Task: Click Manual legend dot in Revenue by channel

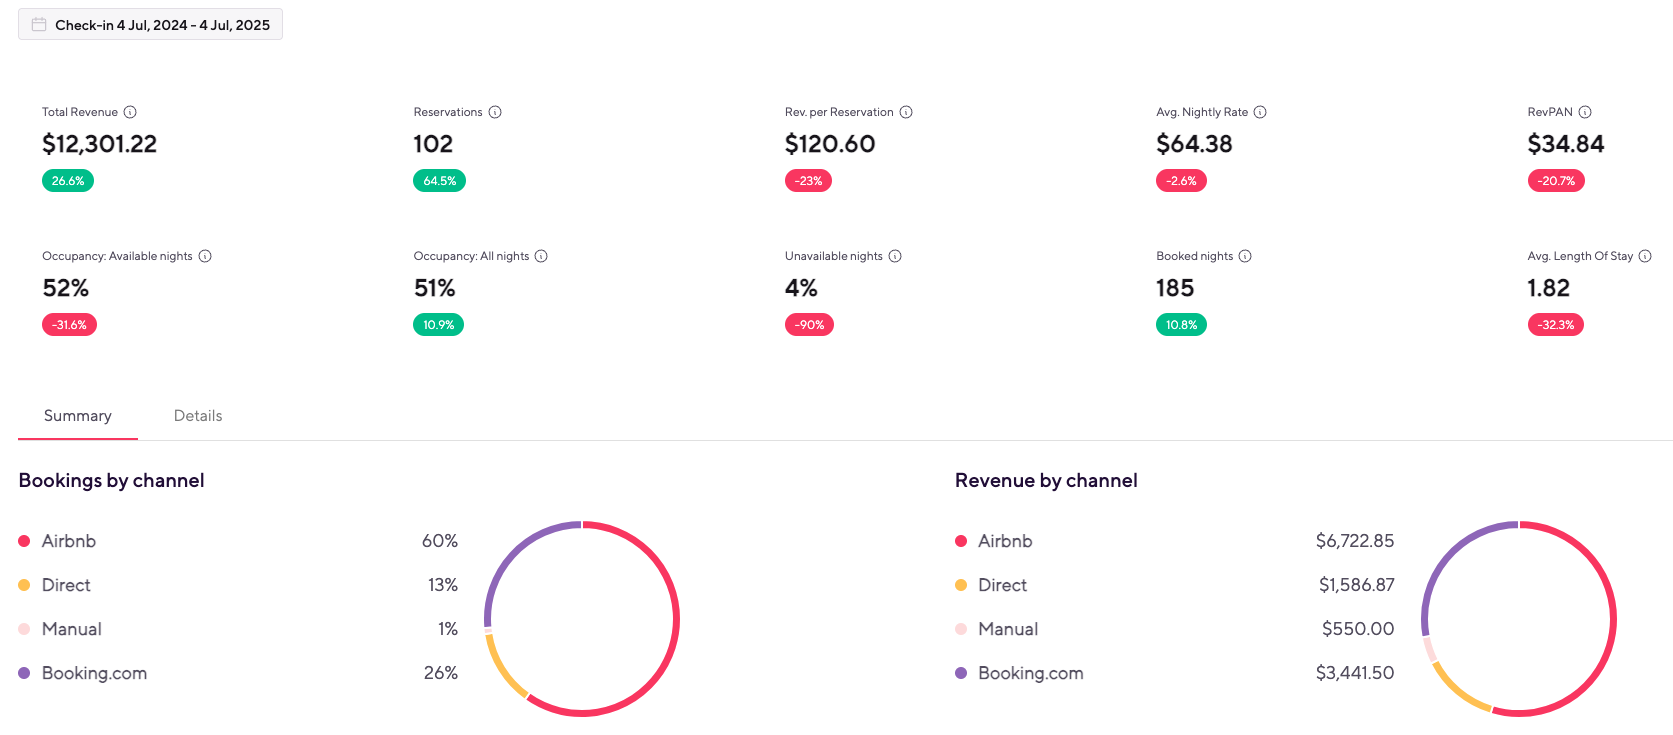Action: 961,629
